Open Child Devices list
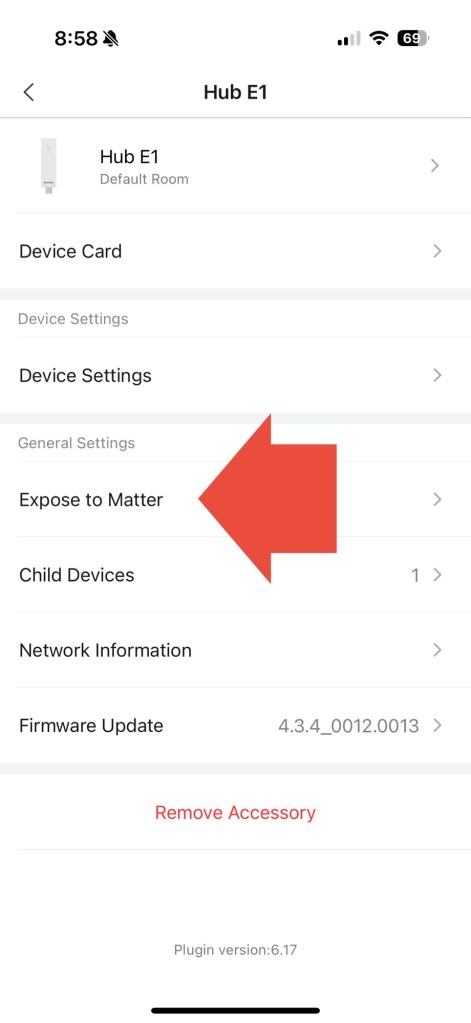The height and width of the screenshot is (1023, 471). click(x=236, y=575)
